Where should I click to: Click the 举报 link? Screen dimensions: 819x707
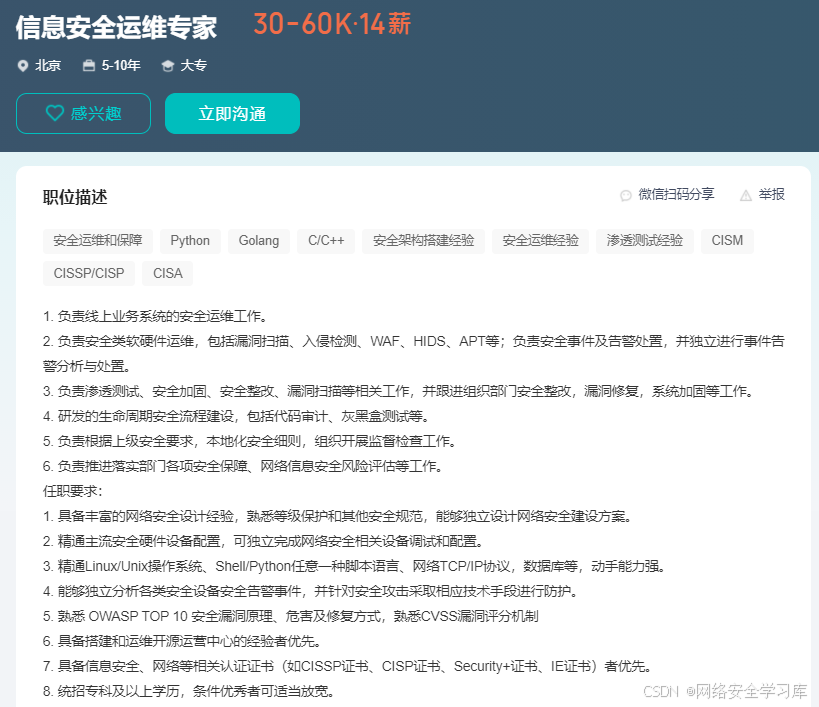point(771,194)
